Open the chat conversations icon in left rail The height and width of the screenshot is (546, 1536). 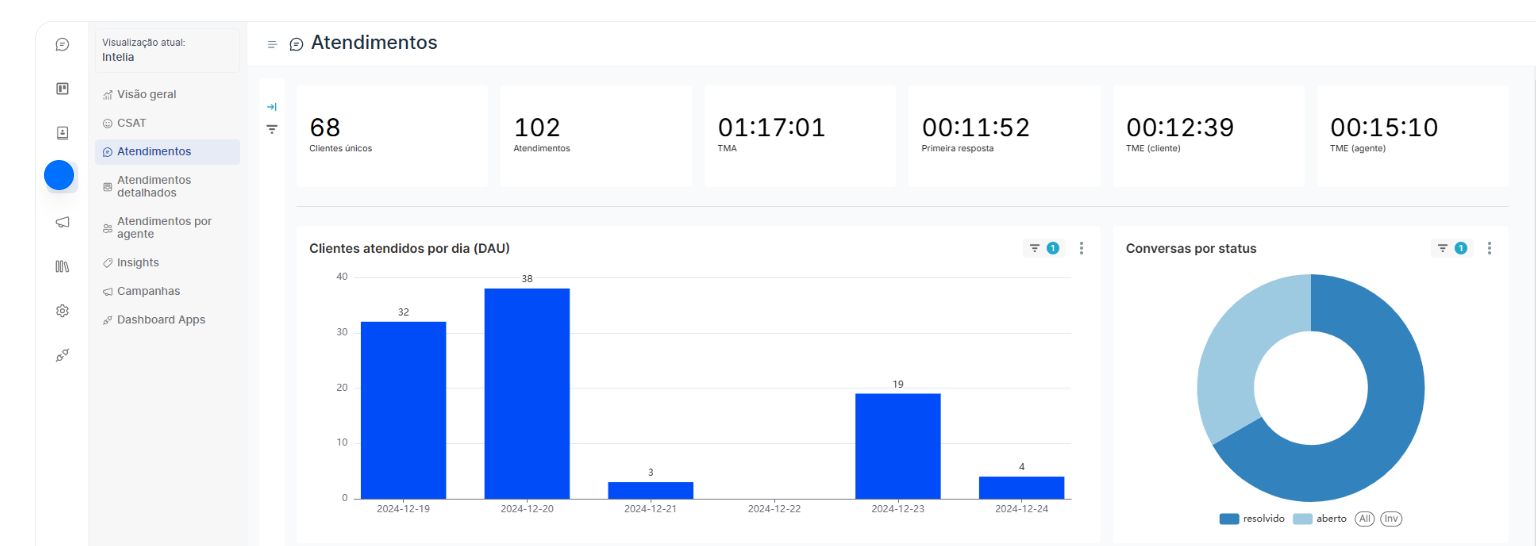[x=62, y=45]
